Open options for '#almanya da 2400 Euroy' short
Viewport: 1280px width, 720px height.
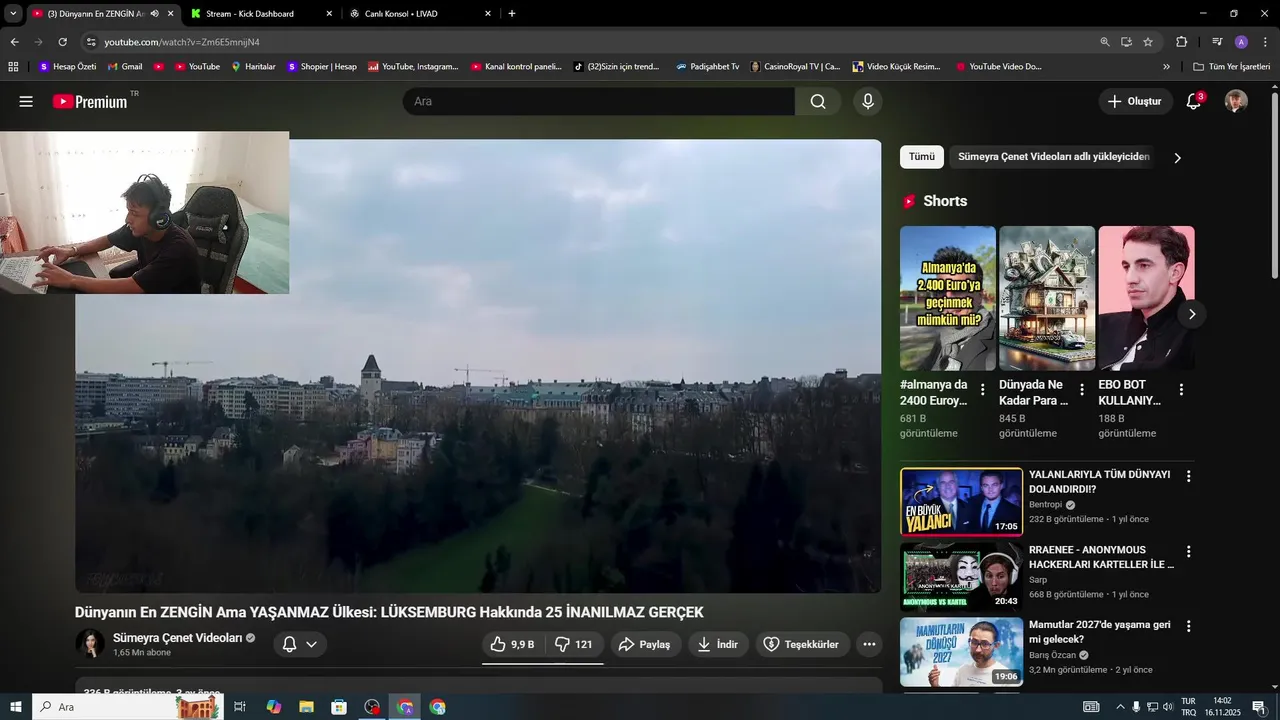(x=983, y=390)
